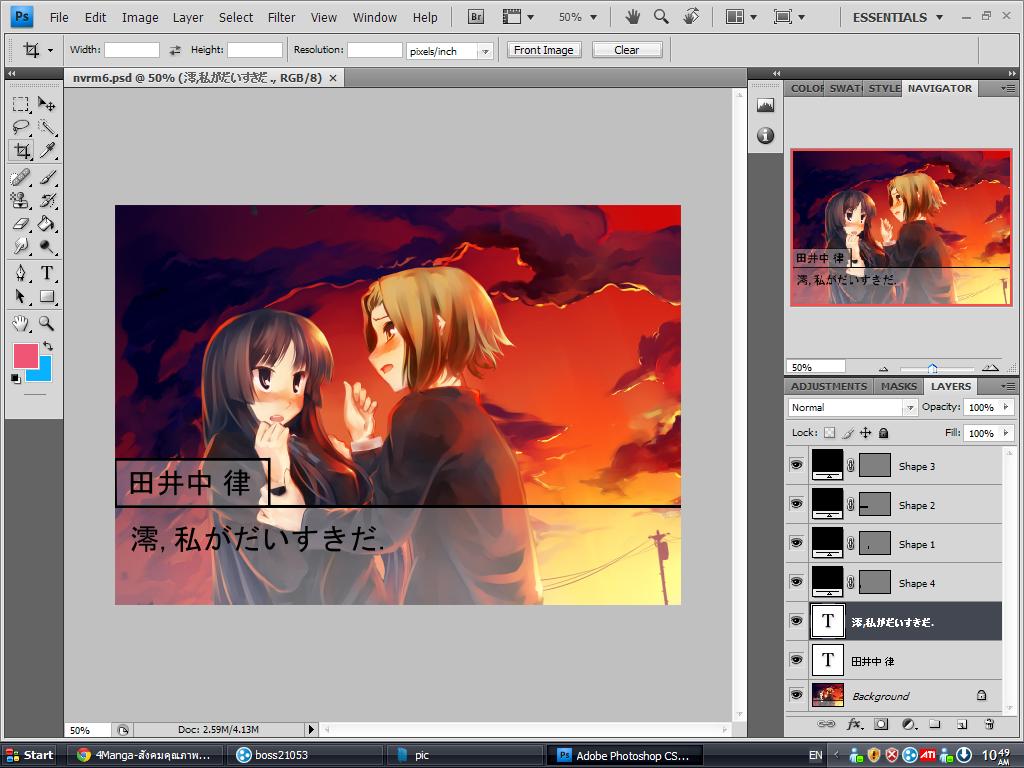Switch to the MASKS tab
The image size is (1024, 768).
pos(899,386)
